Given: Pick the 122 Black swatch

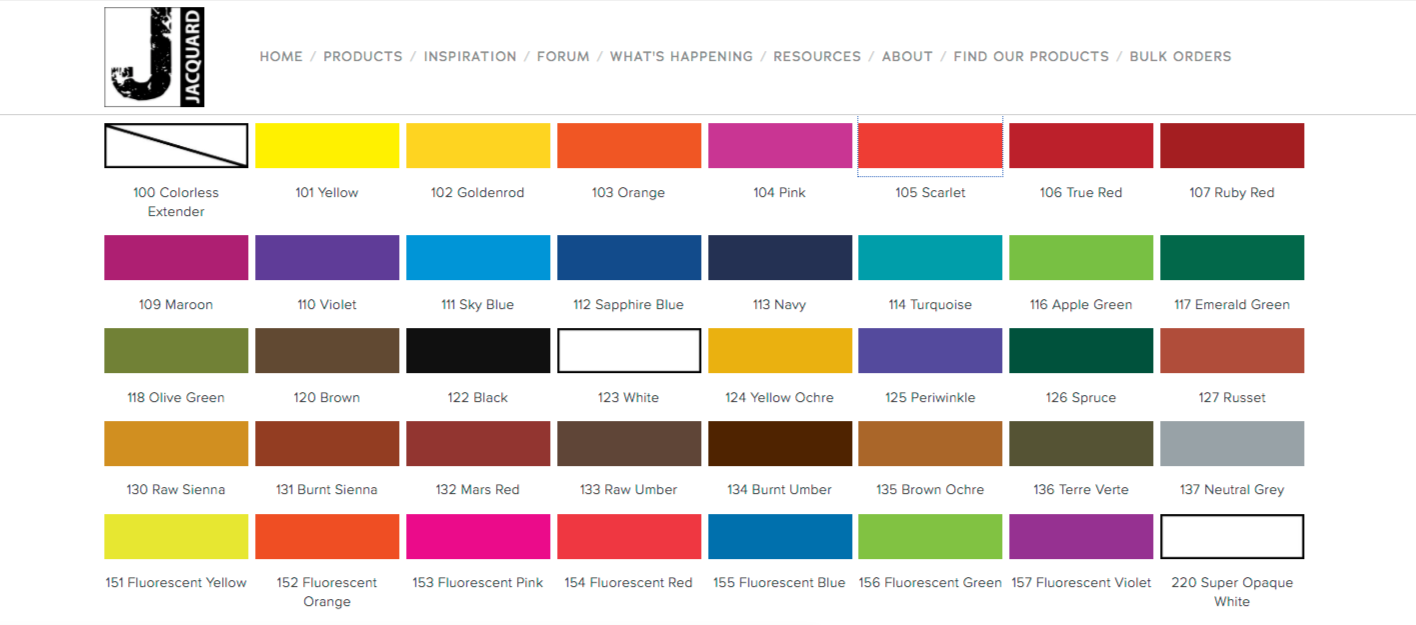Looking at the screenshot, I should point(478,350).
